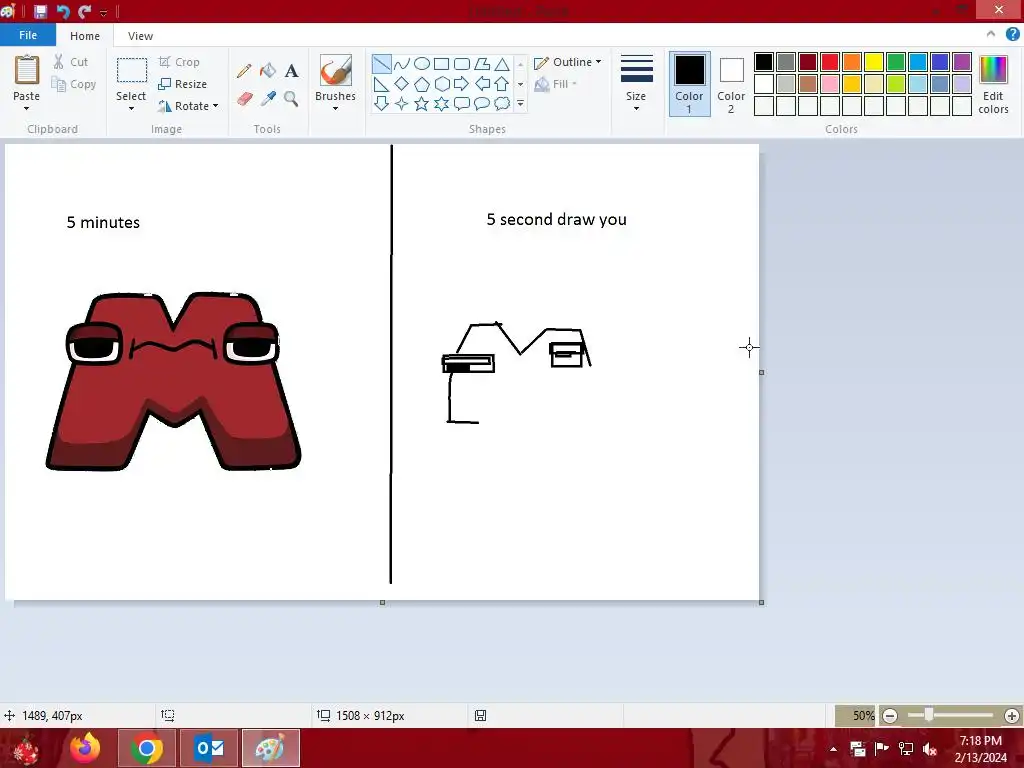
Task: Choose the Down arrow shape
Action: (381, 103)
